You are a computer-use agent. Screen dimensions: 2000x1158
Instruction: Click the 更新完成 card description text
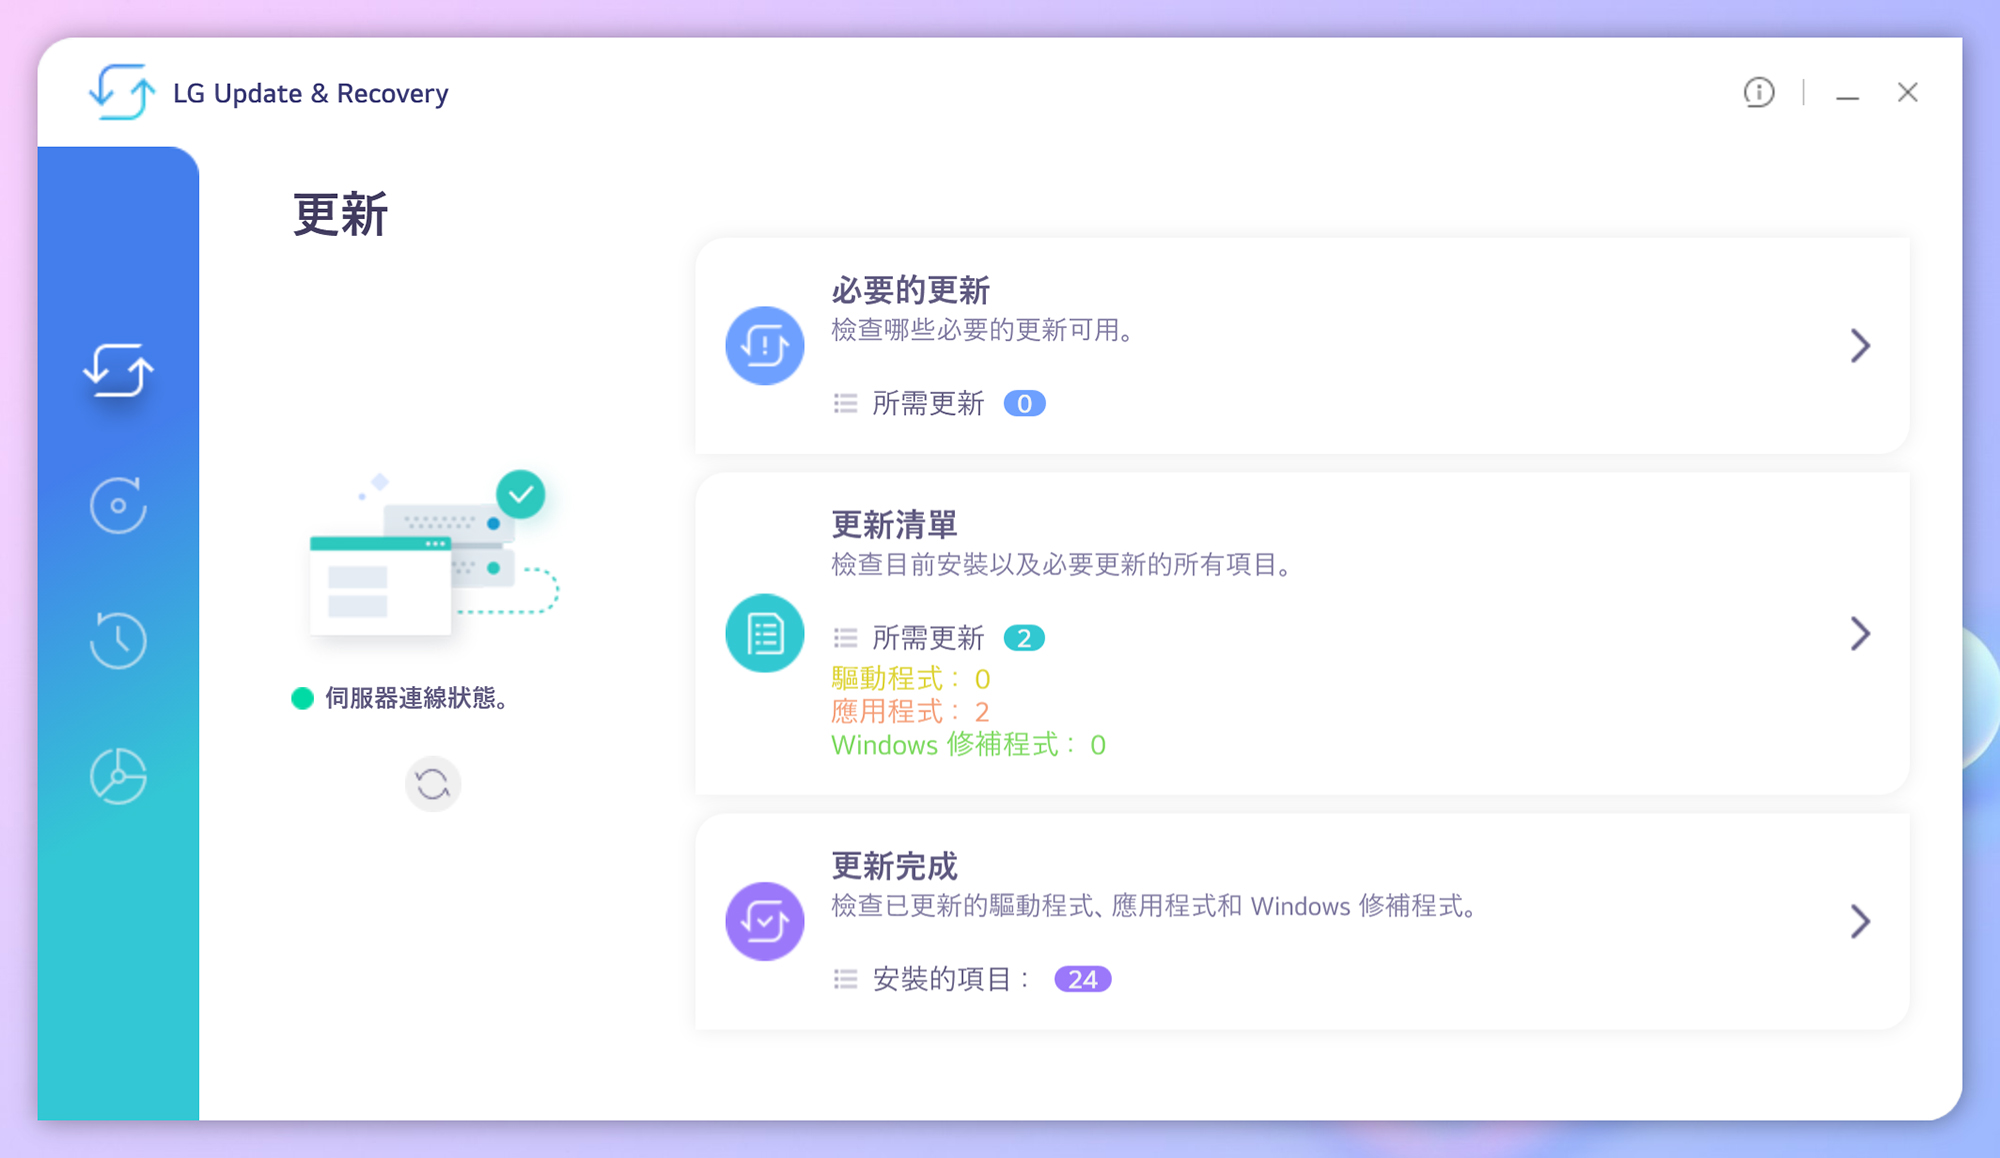pos(1156,906)
